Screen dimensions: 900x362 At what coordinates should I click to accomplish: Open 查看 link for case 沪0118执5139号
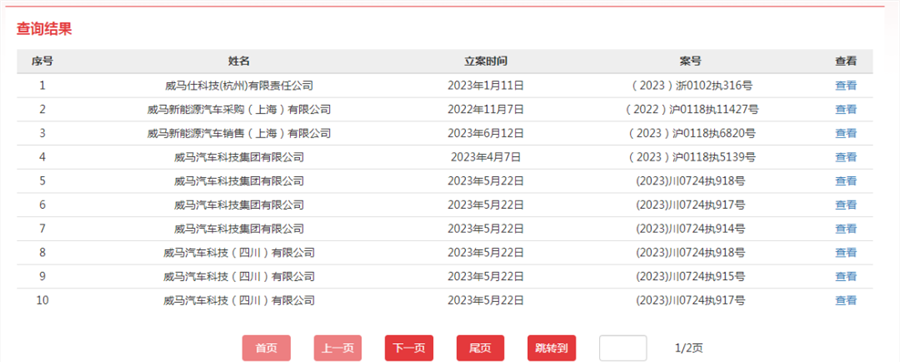(845, 157)
